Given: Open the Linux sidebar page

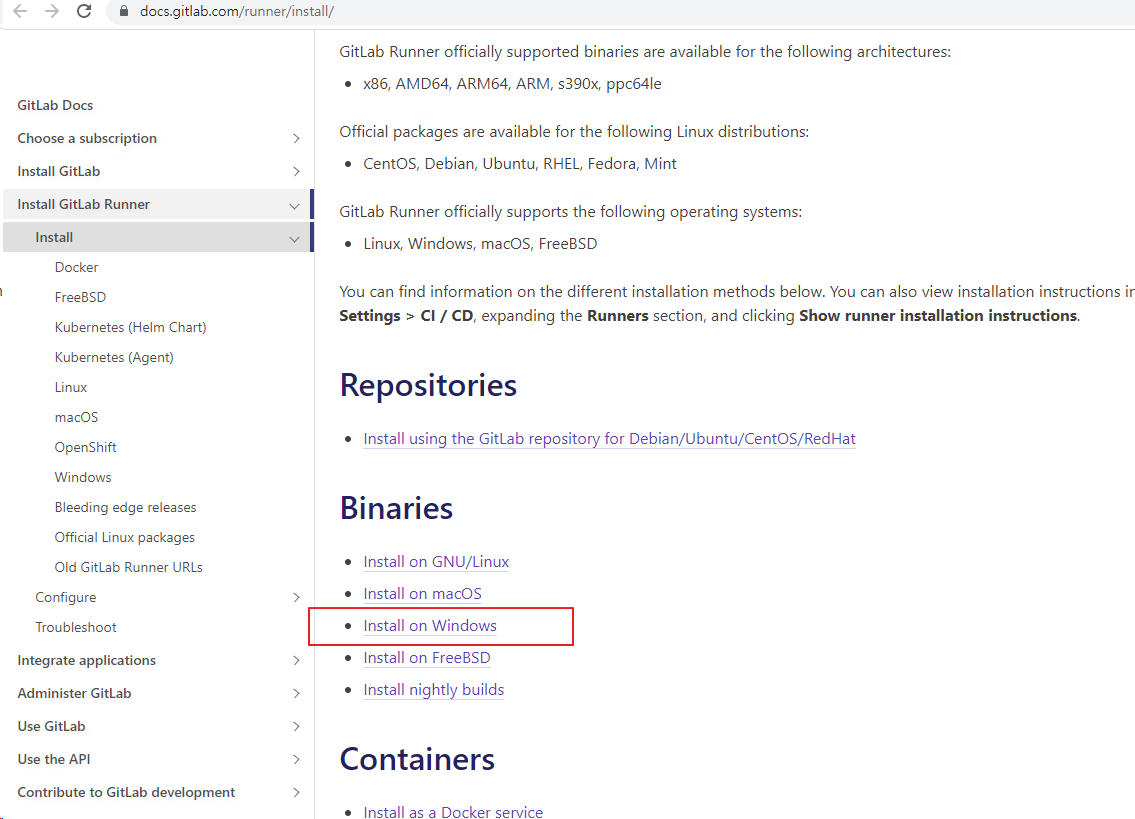Looking at the screenshot, I should pyautogui.click(x=71, y=387).
